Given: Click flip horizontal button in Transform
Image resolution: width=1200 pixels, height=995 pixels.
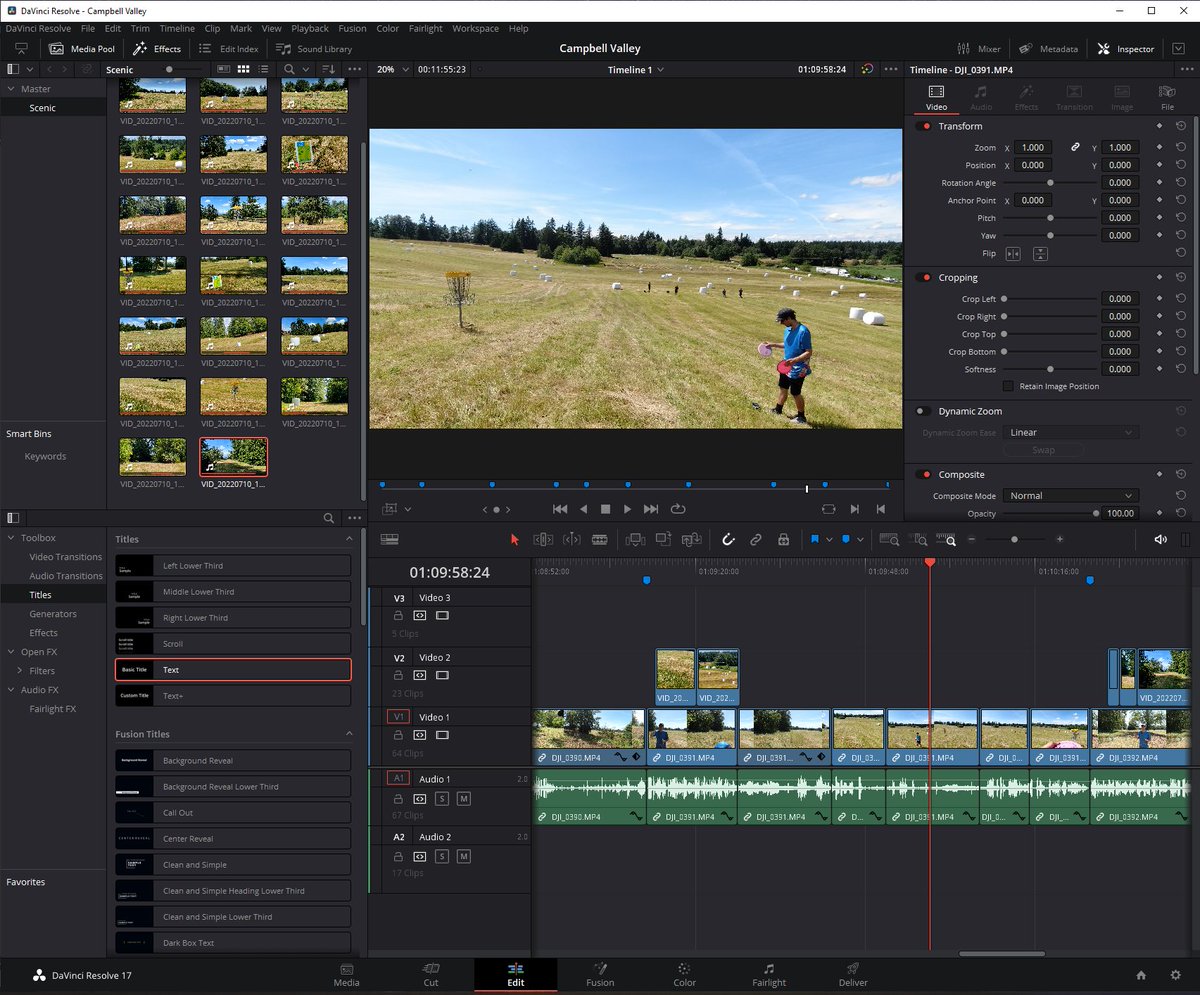Looking at the screenshot, I should tap(1013, 254).
